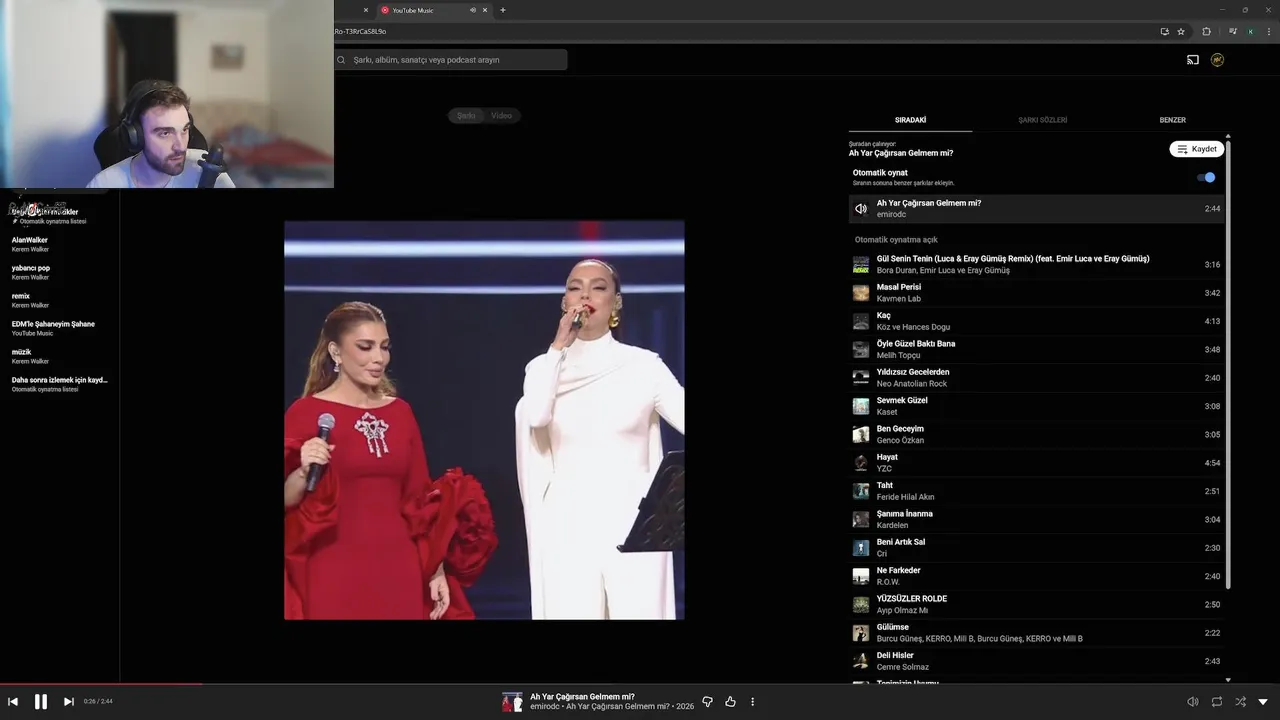This screenshot has width=1280, height=720.
Task: Open the account avatar menu
Action: click(x=1217, y=60)
